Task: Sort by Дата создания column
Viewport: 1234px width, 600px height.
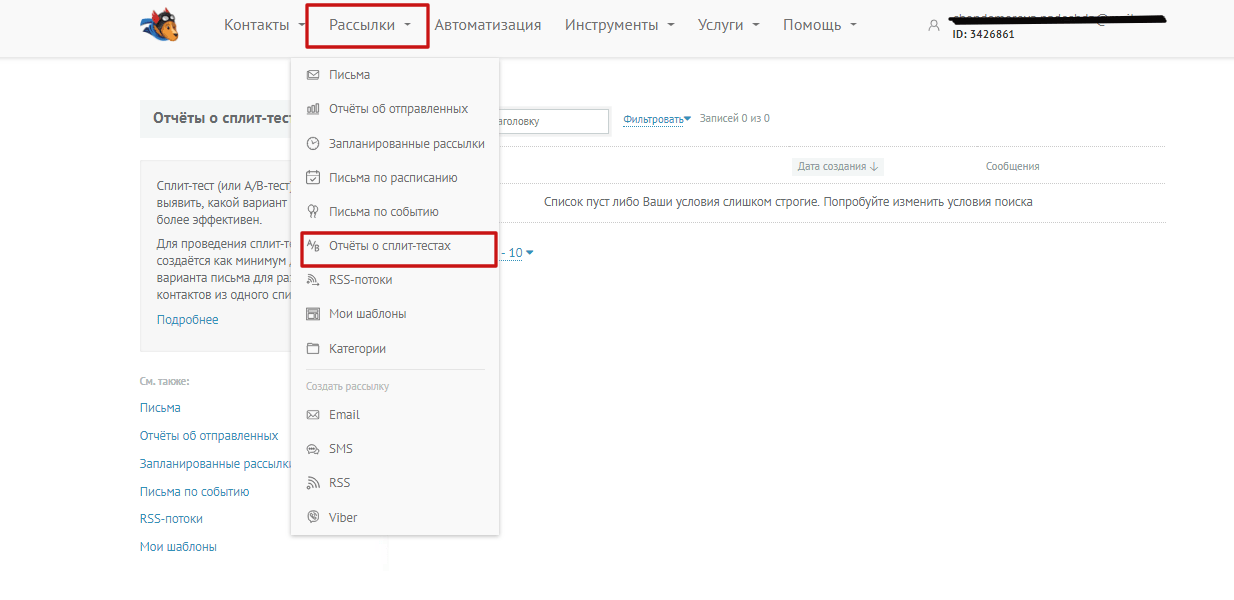Action: coord(838,167)
